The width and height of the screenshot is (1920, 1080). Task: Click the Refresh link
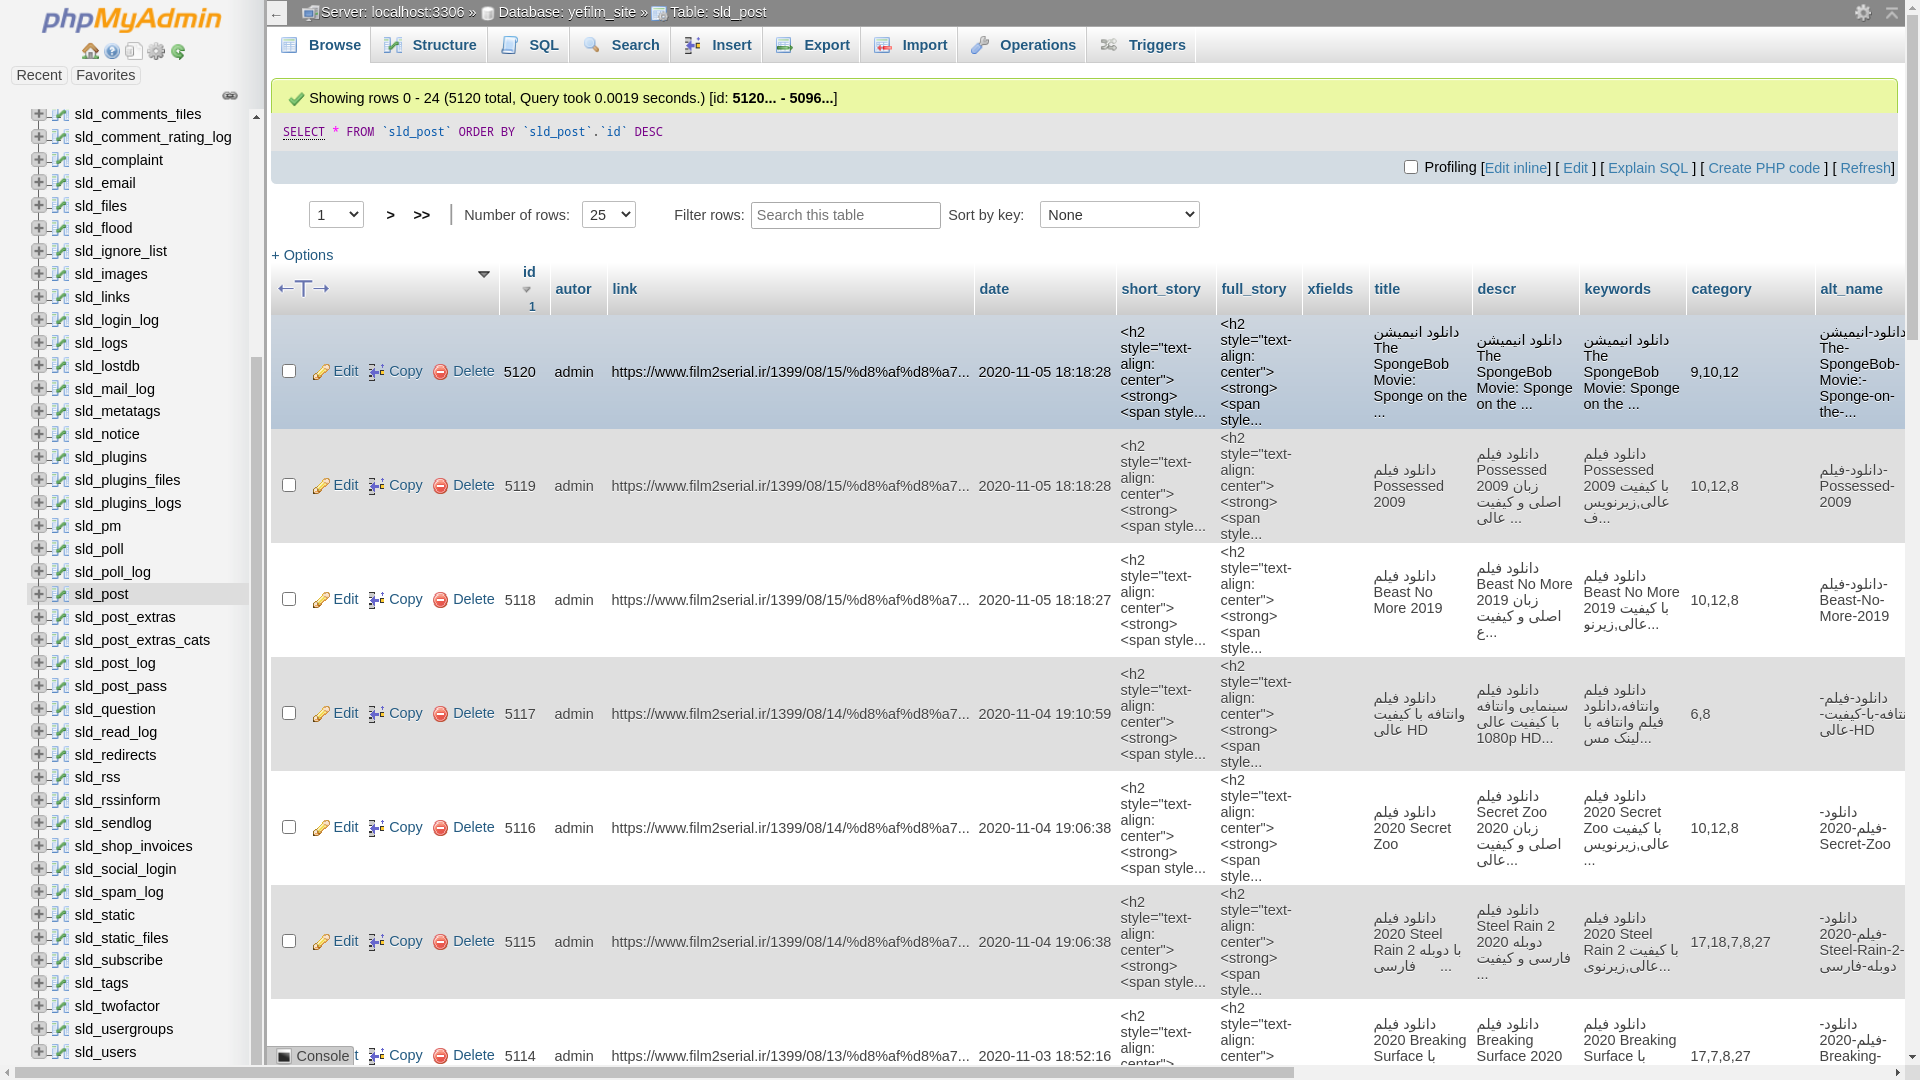[x=1866, y=167]
